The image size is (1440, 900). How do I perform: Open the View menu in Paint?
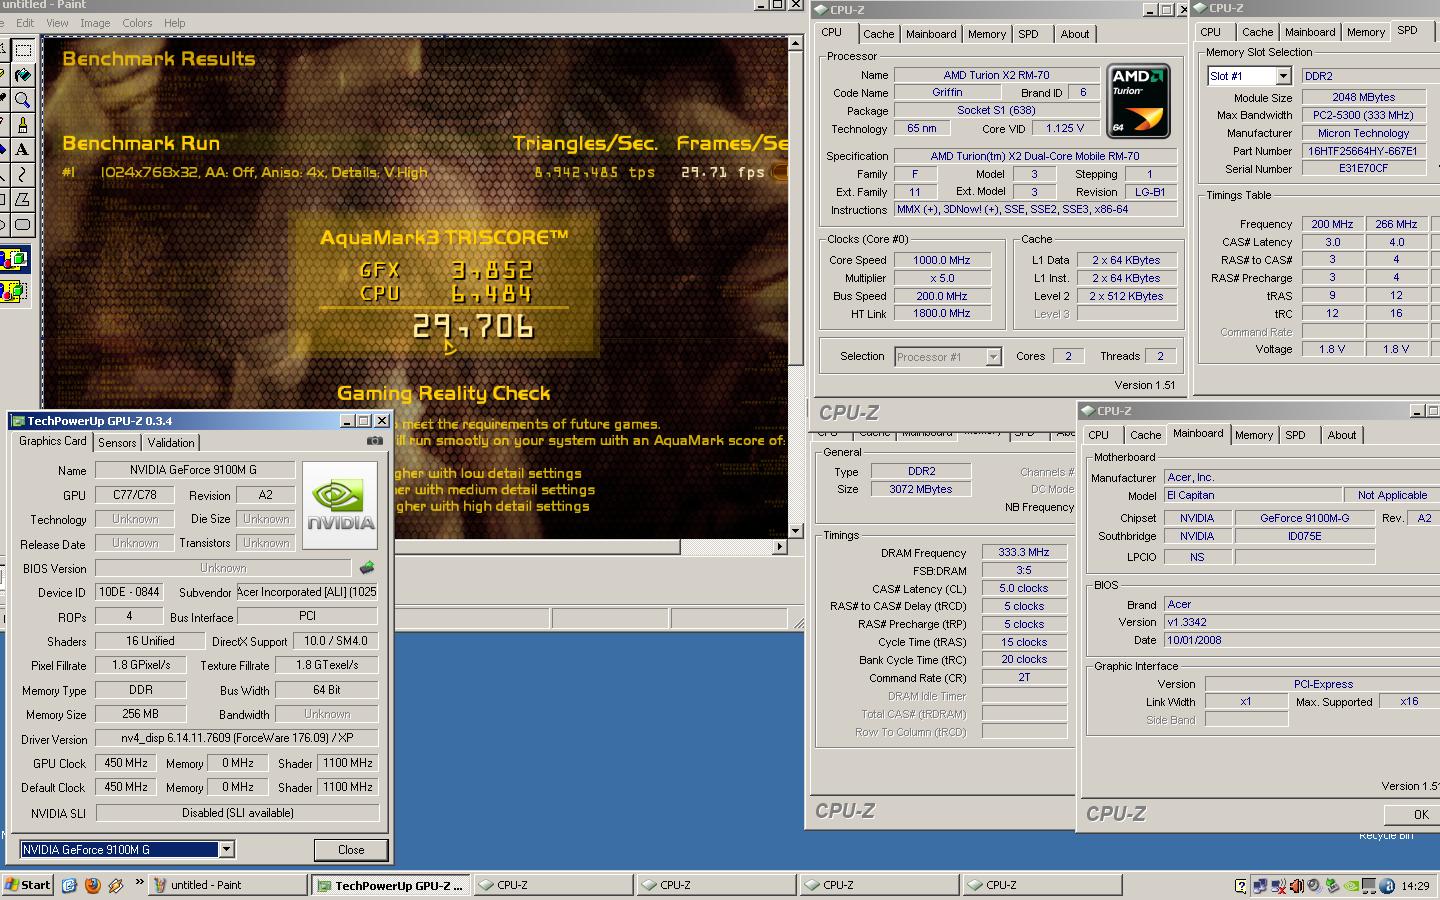(x=57, y=23)
